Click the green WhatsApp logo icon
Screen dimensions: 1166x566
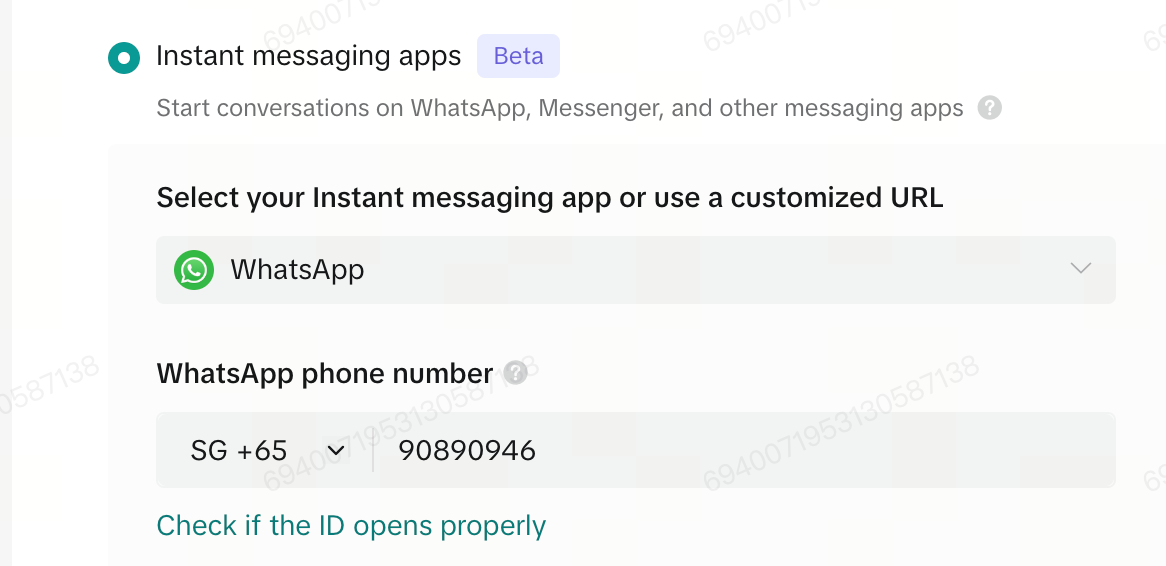194,269
